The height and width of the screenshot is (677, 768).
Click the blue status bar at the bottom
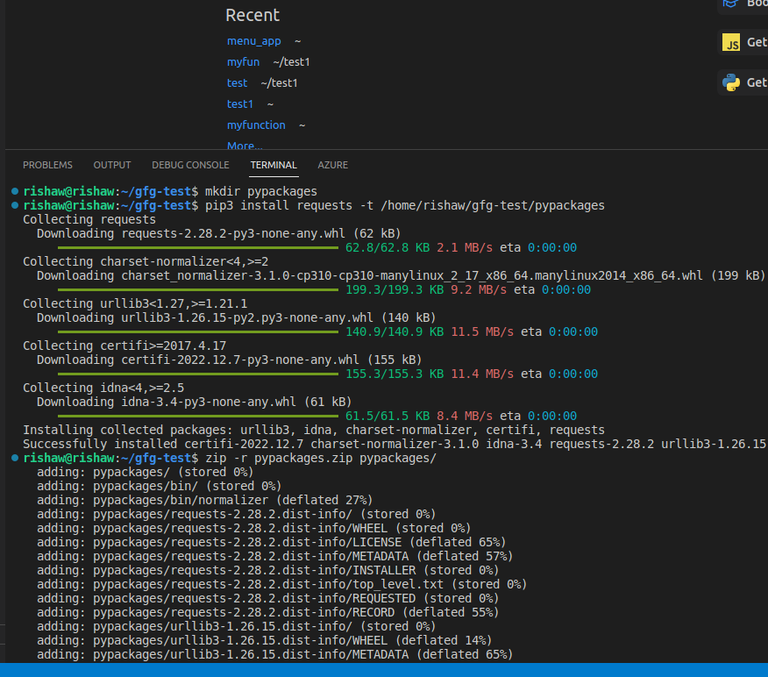(x=384, y=669)
